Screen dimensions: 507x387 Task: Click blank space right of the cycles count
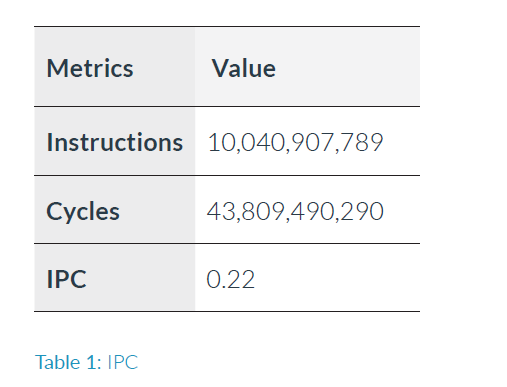pyautogui.click(x=402, y=211)
